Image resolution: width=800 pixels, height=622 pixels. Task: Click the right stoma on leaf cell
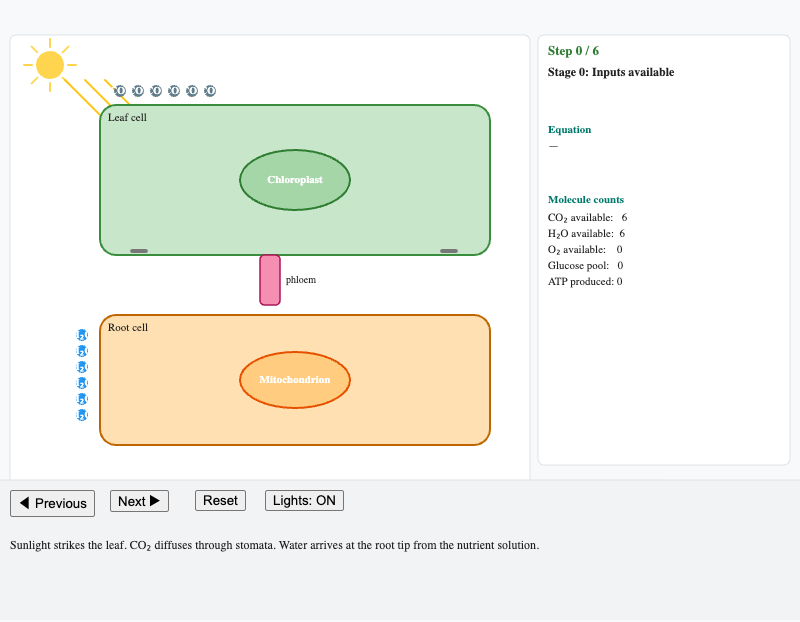(449, 251)
